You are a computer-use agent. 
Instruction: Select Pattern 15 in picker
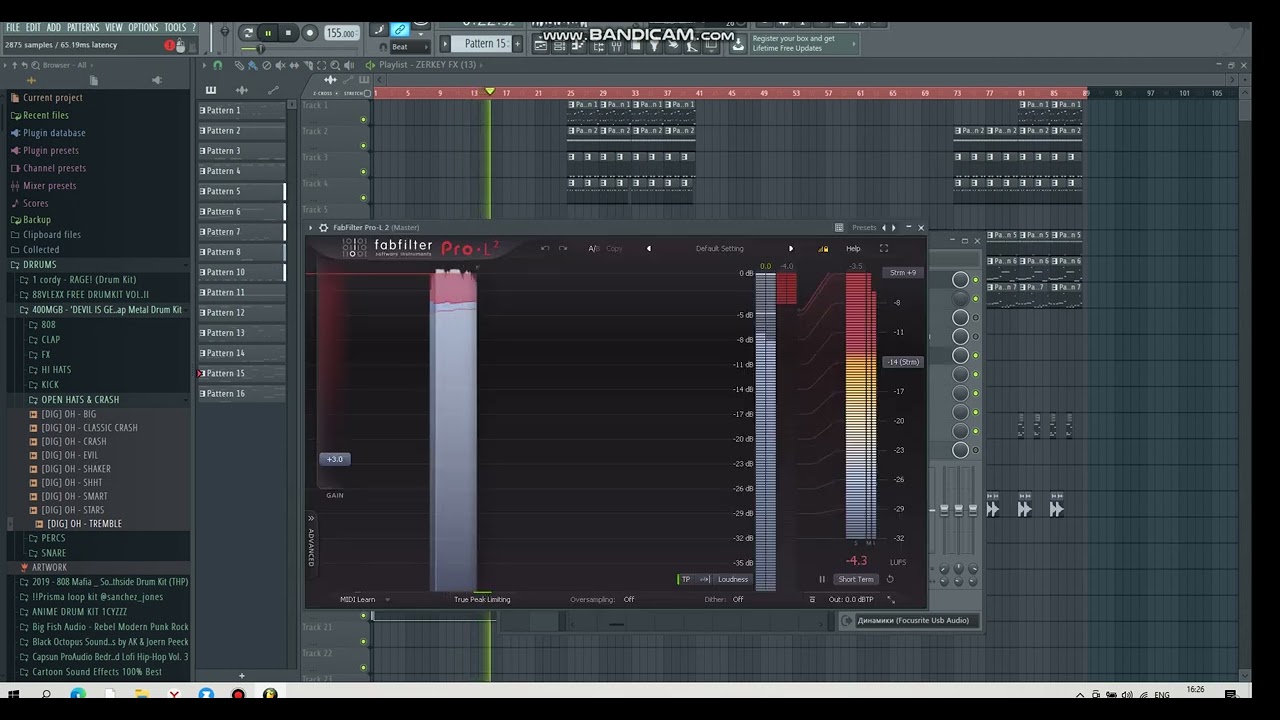pos(241,373)
